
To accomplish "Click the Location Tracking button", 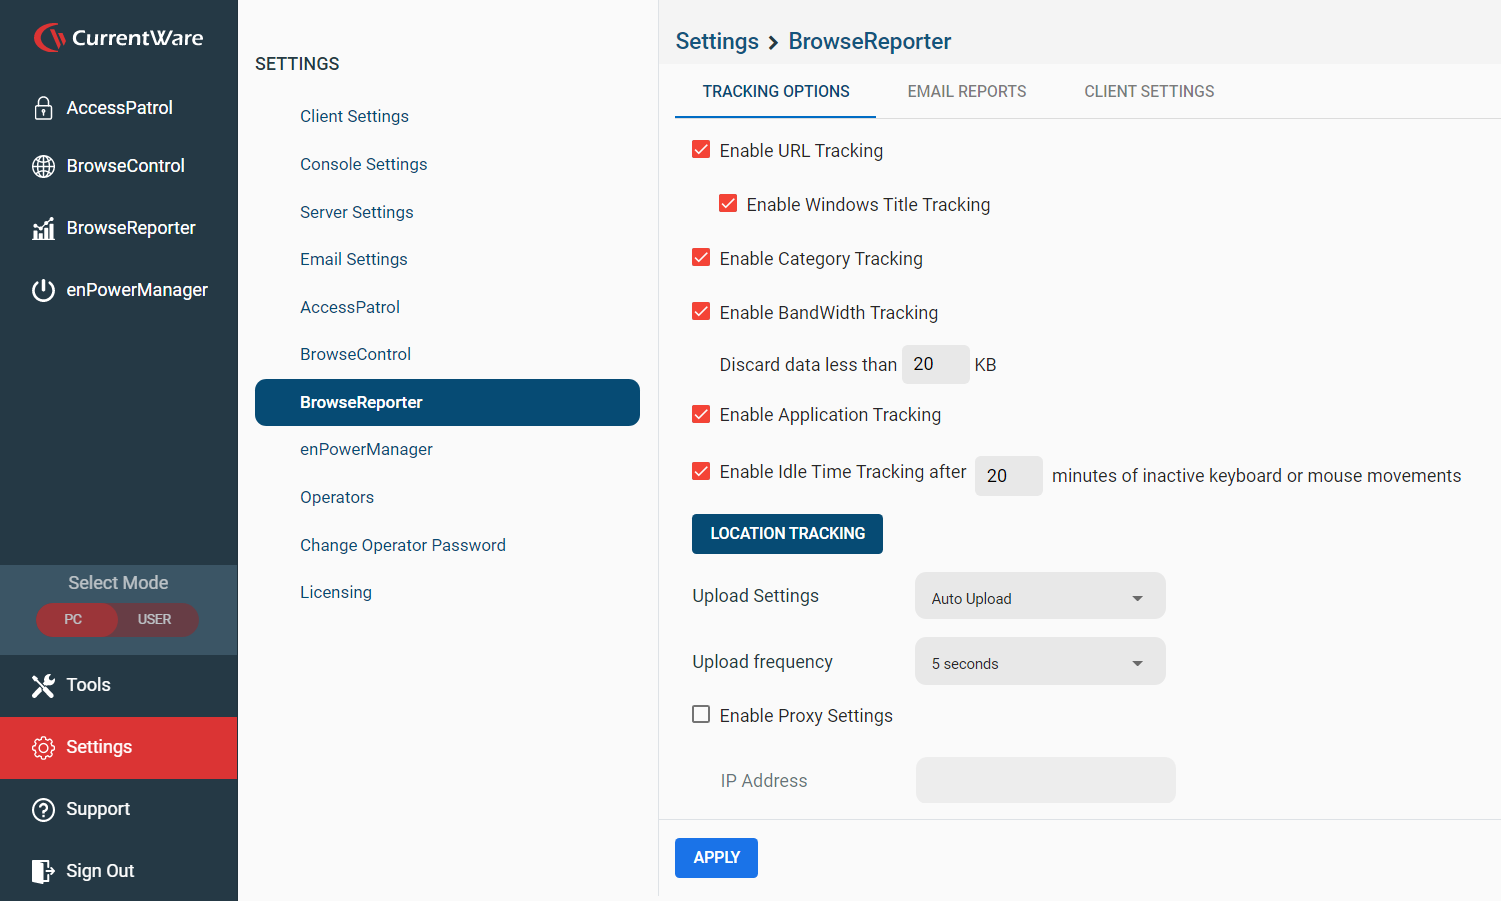I will click(787, 534).
